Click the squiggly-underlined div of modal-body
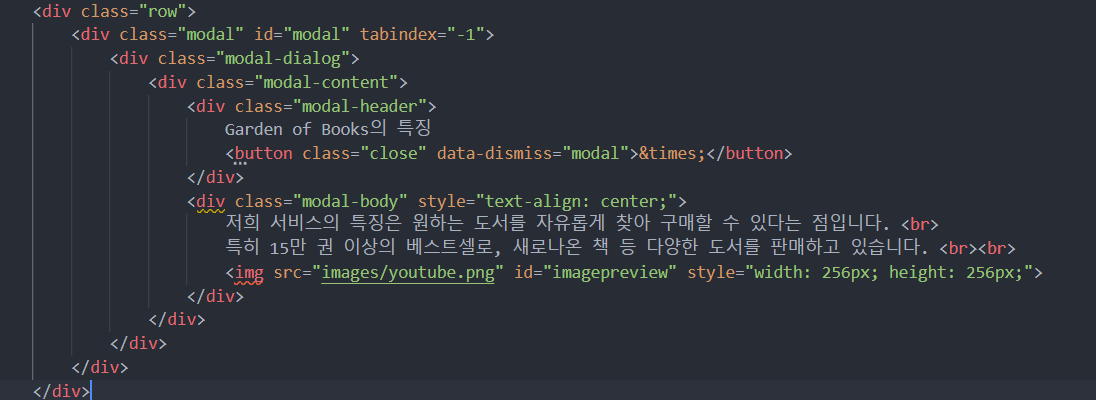The width and height of the screenshot is (1096, 400). tap(210, 202)
